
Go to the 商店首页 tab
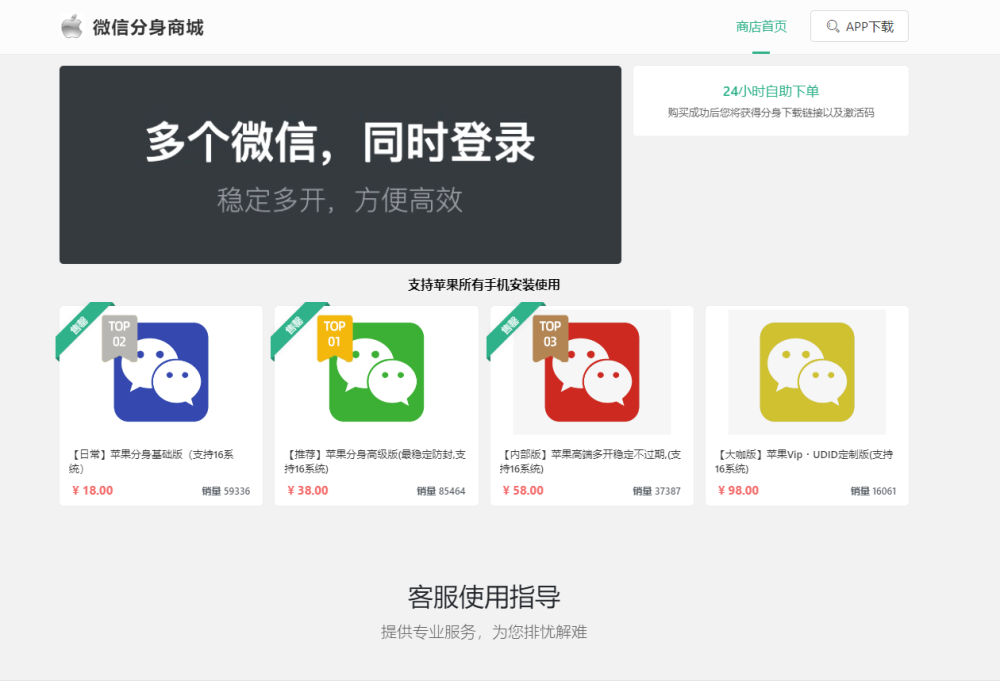[x=761, y=27]
